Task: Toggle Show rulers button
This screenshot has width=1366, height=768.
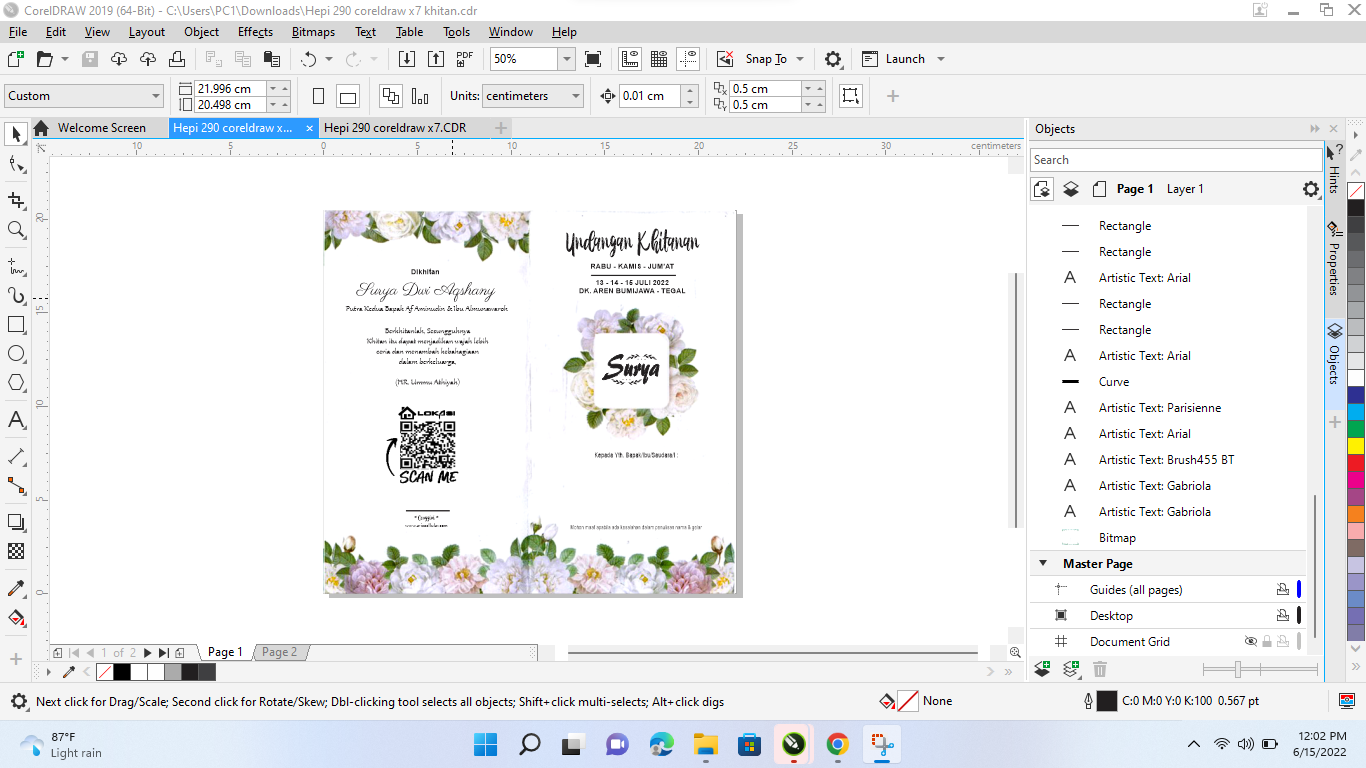Action: coord(630,59)
